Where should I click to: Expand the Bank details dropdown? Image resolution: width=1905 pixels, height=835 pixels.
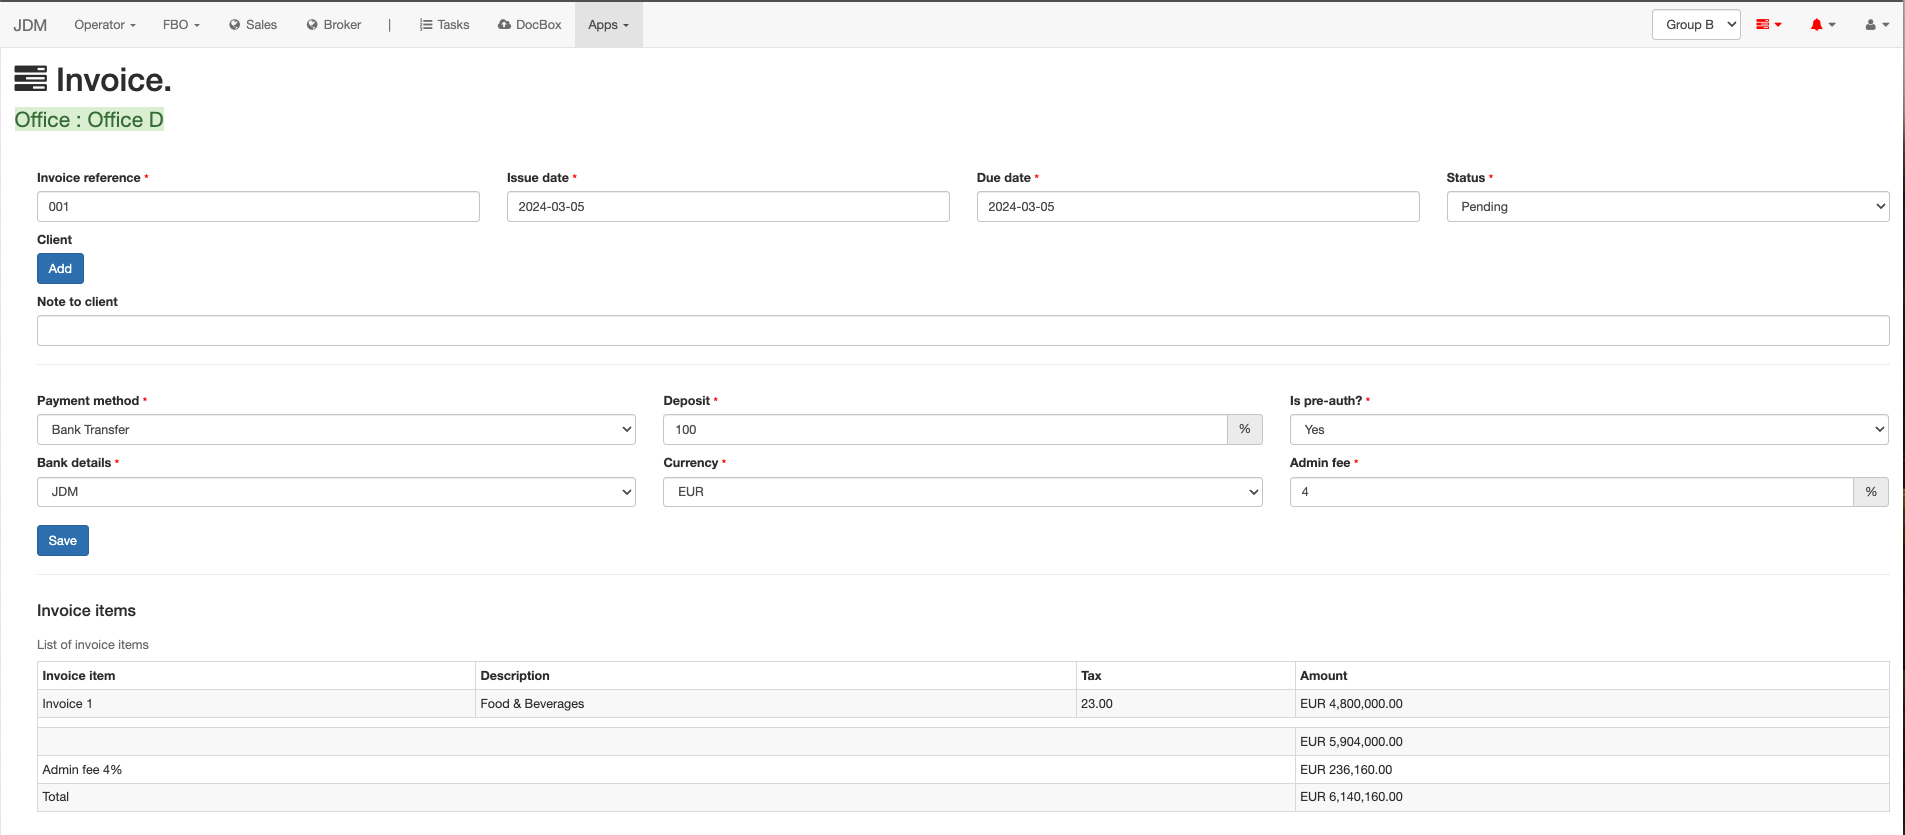tap(336, 492)
